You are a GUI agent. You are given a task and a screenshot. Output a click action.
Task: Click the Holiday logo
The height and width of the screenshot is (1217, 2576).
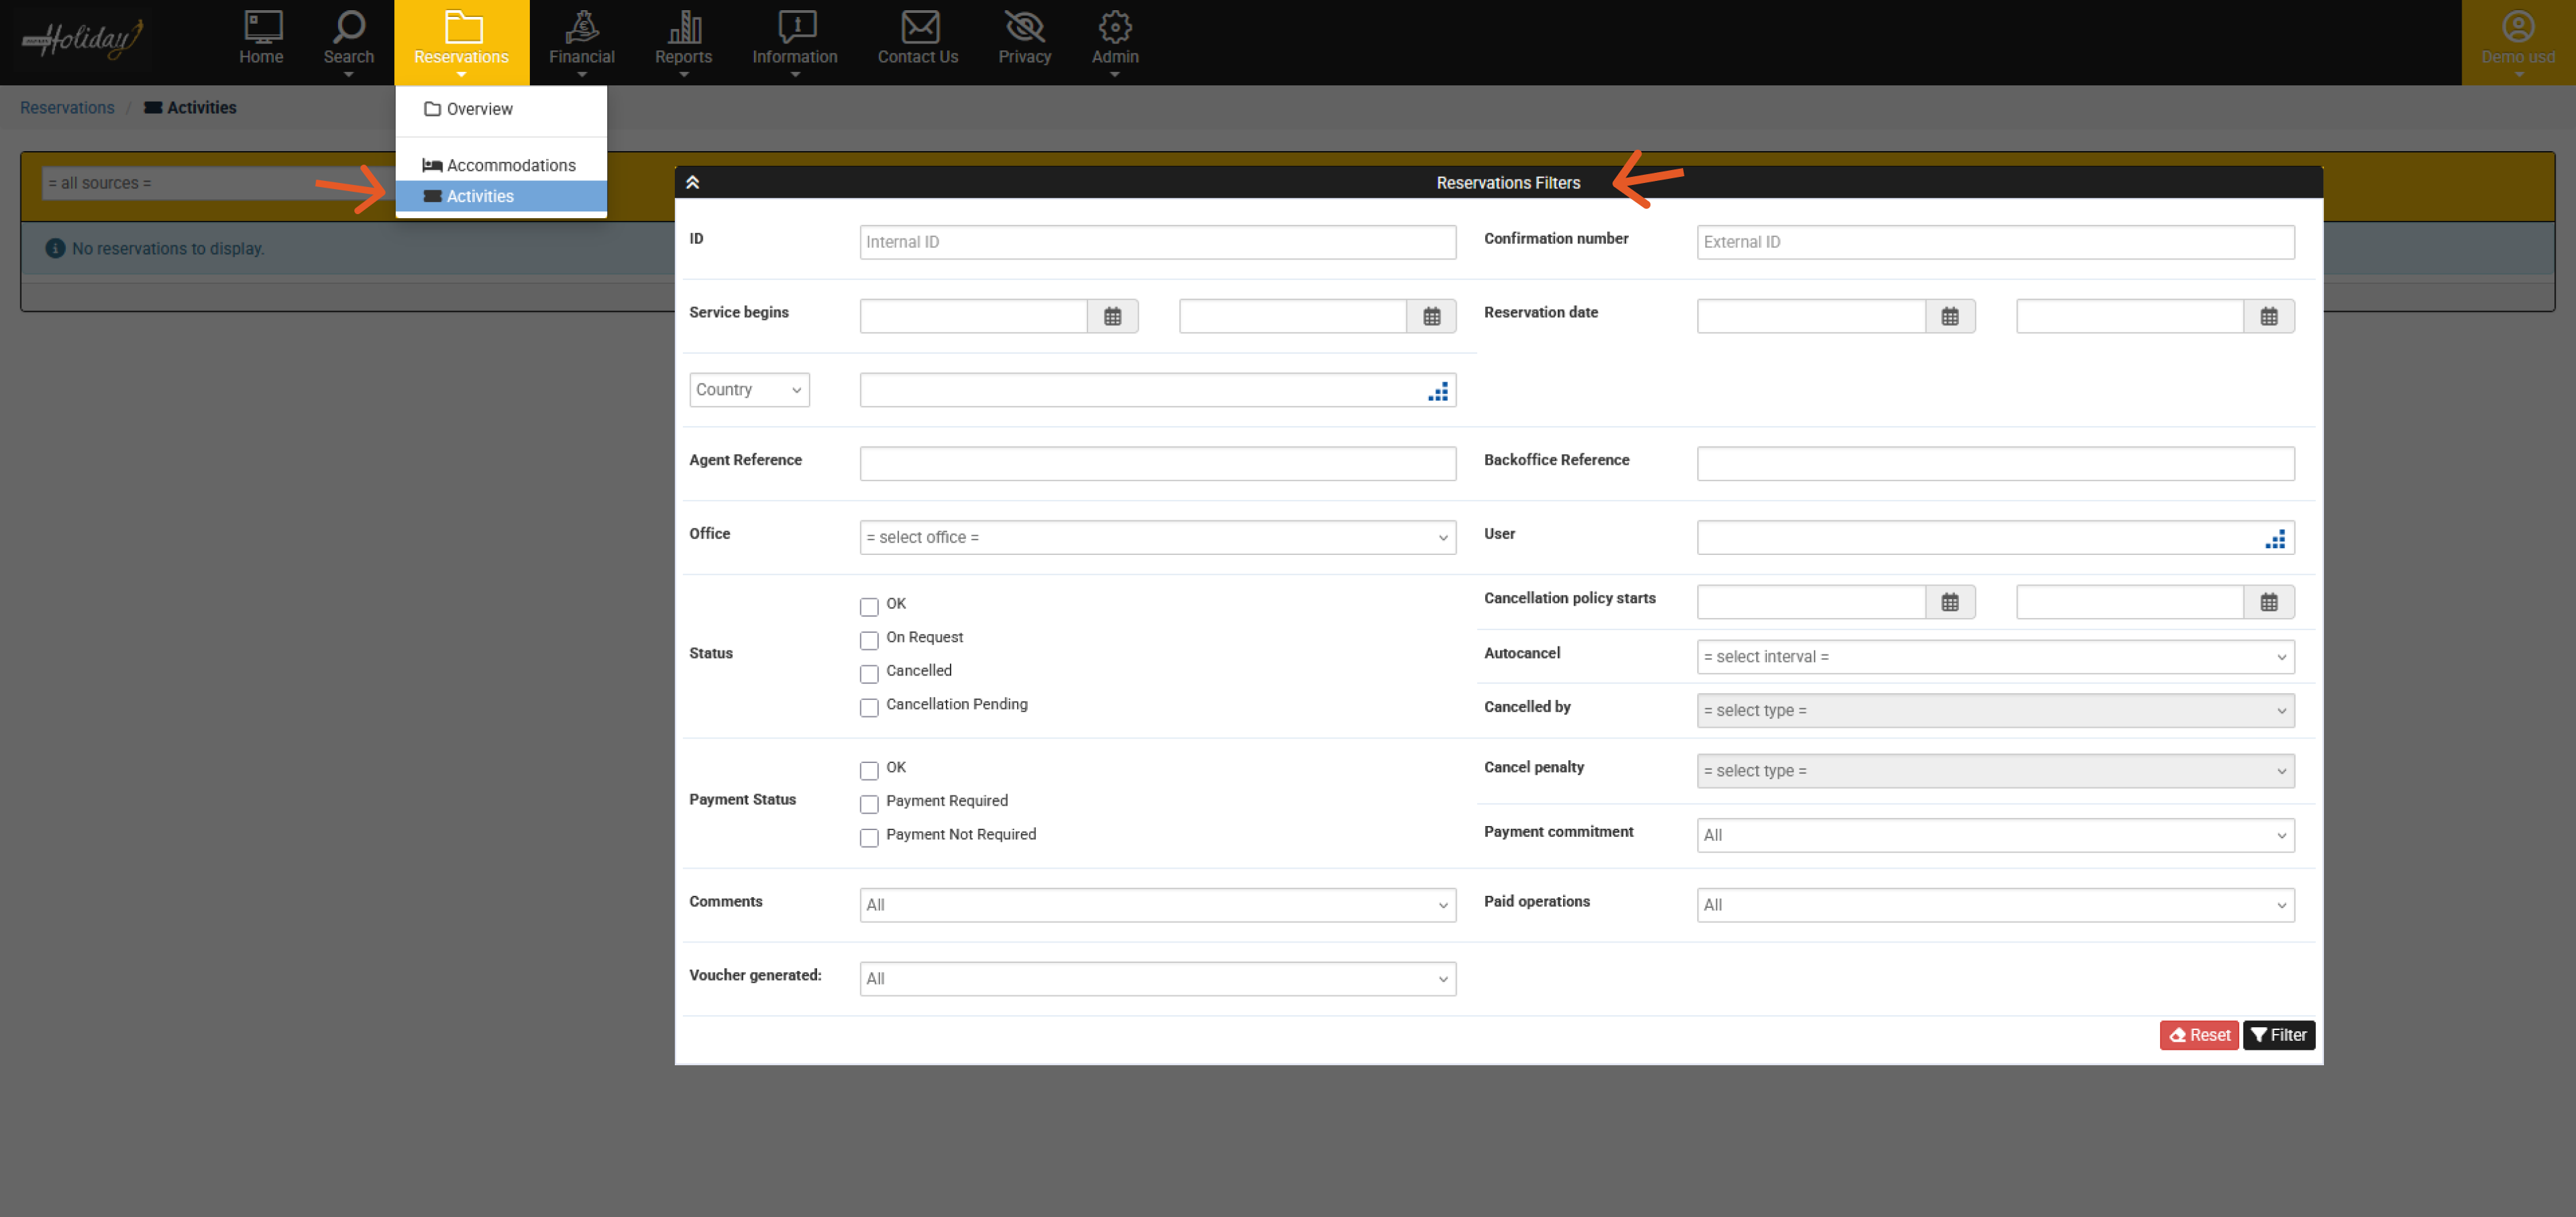(x=84, y=39)
